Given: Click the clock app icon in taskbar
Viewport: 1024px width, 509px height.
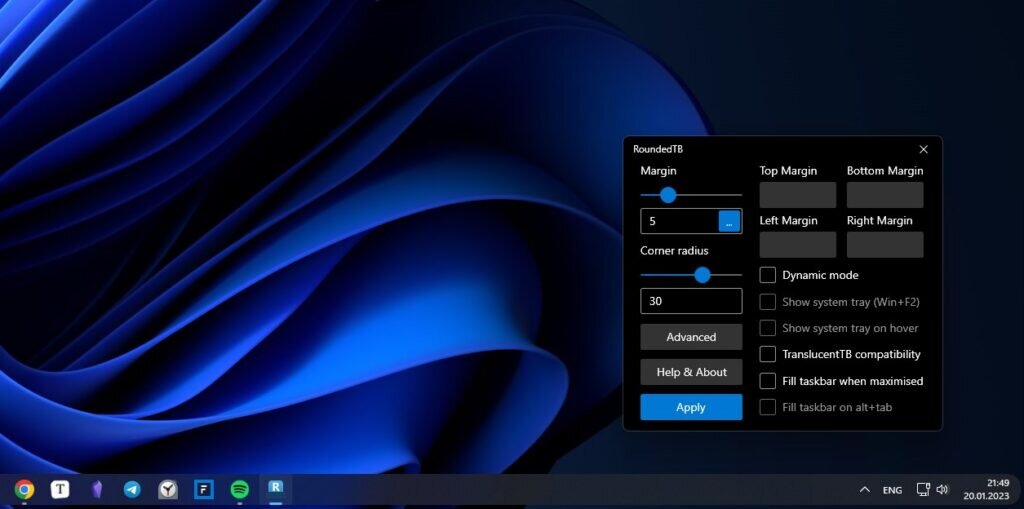Looking at the screenshot, I should tap(168, 489).
